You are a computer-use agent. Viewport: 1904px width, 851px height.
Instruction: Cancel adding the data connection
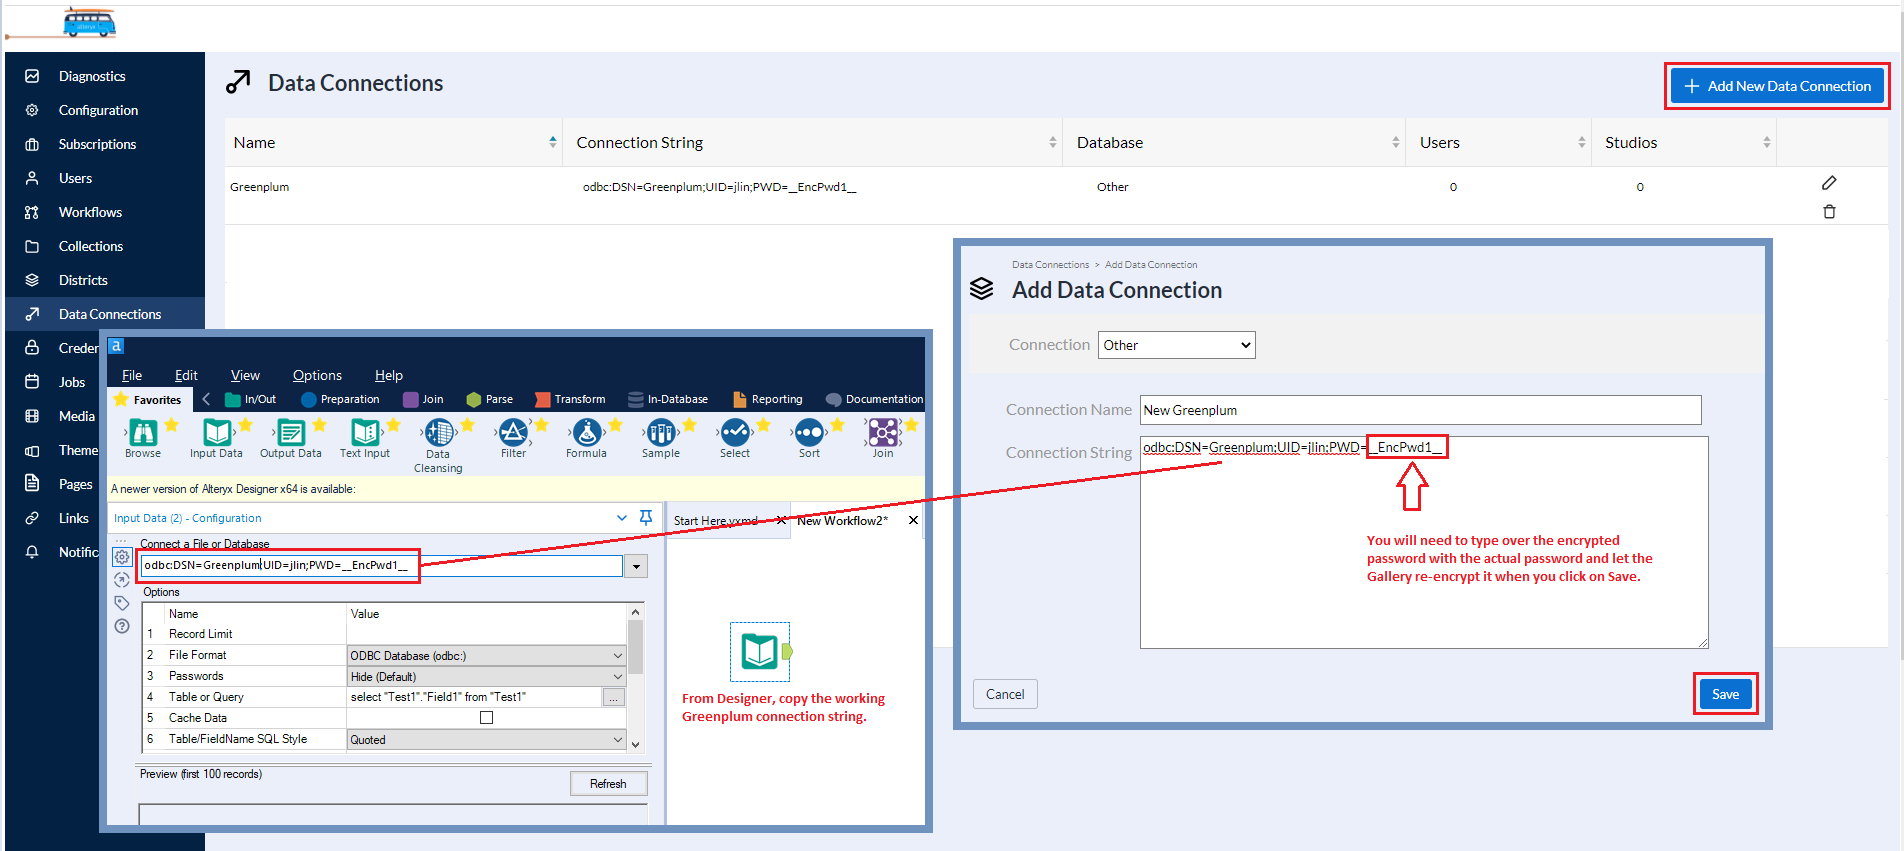coord(1005,694)
